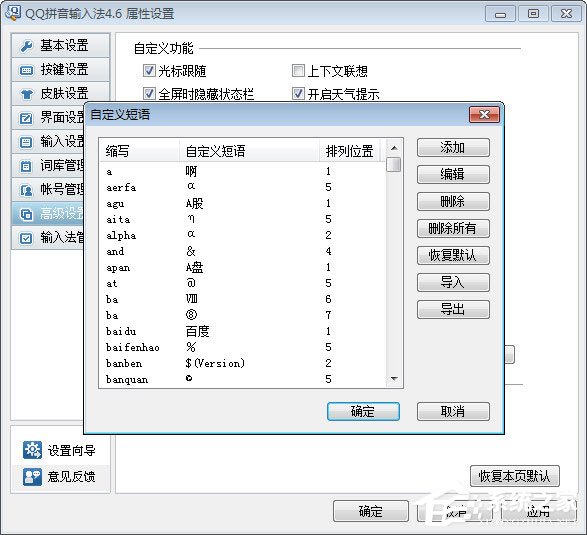
Task: Select the 'at' phrase row
Action: pos(243,283)
